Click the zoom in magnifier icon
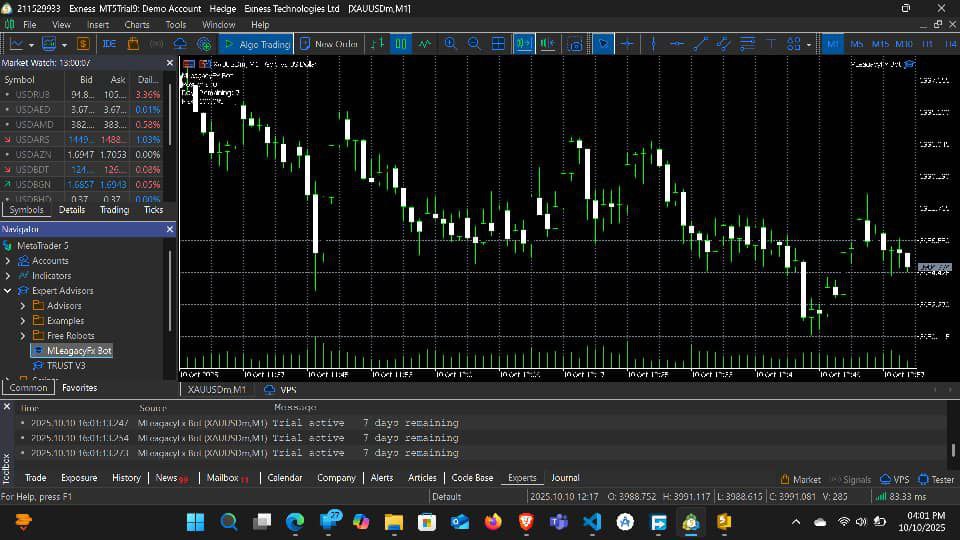Viewport: 960px width, 540px height. [x=450, y=44]
